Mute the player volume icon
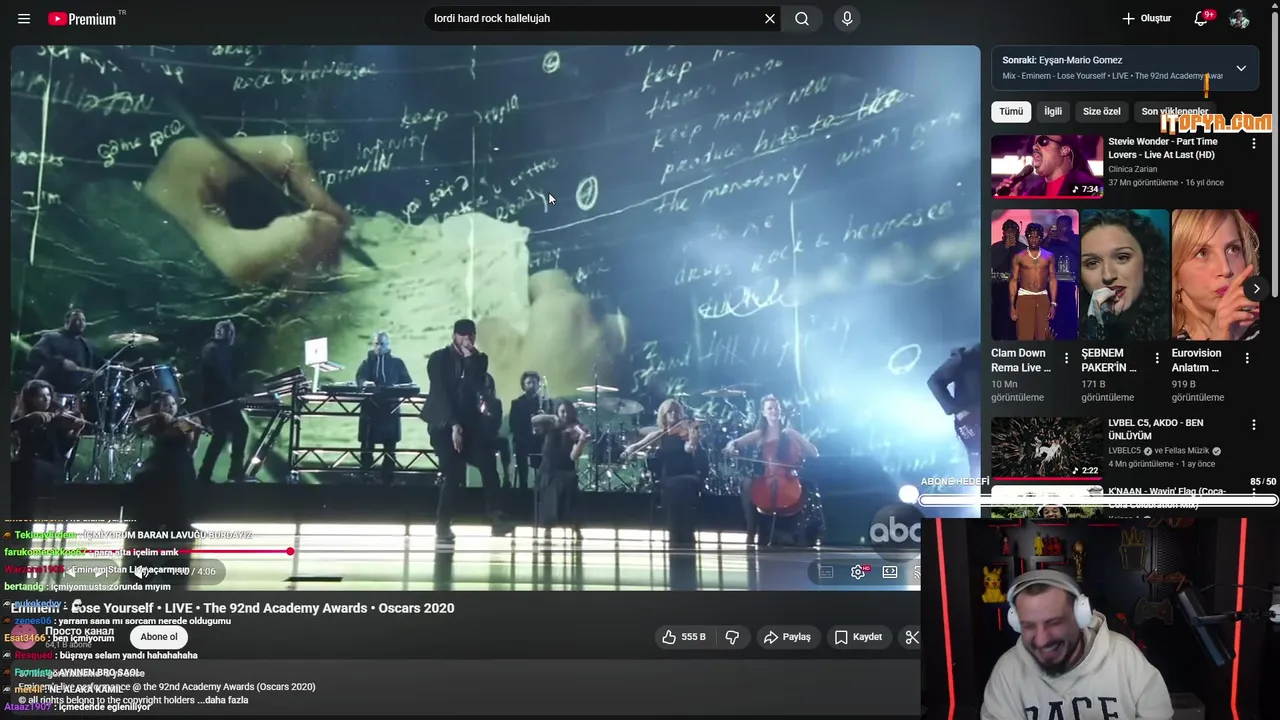Screen dimensions: 1280x720 [x=140, y=572]
